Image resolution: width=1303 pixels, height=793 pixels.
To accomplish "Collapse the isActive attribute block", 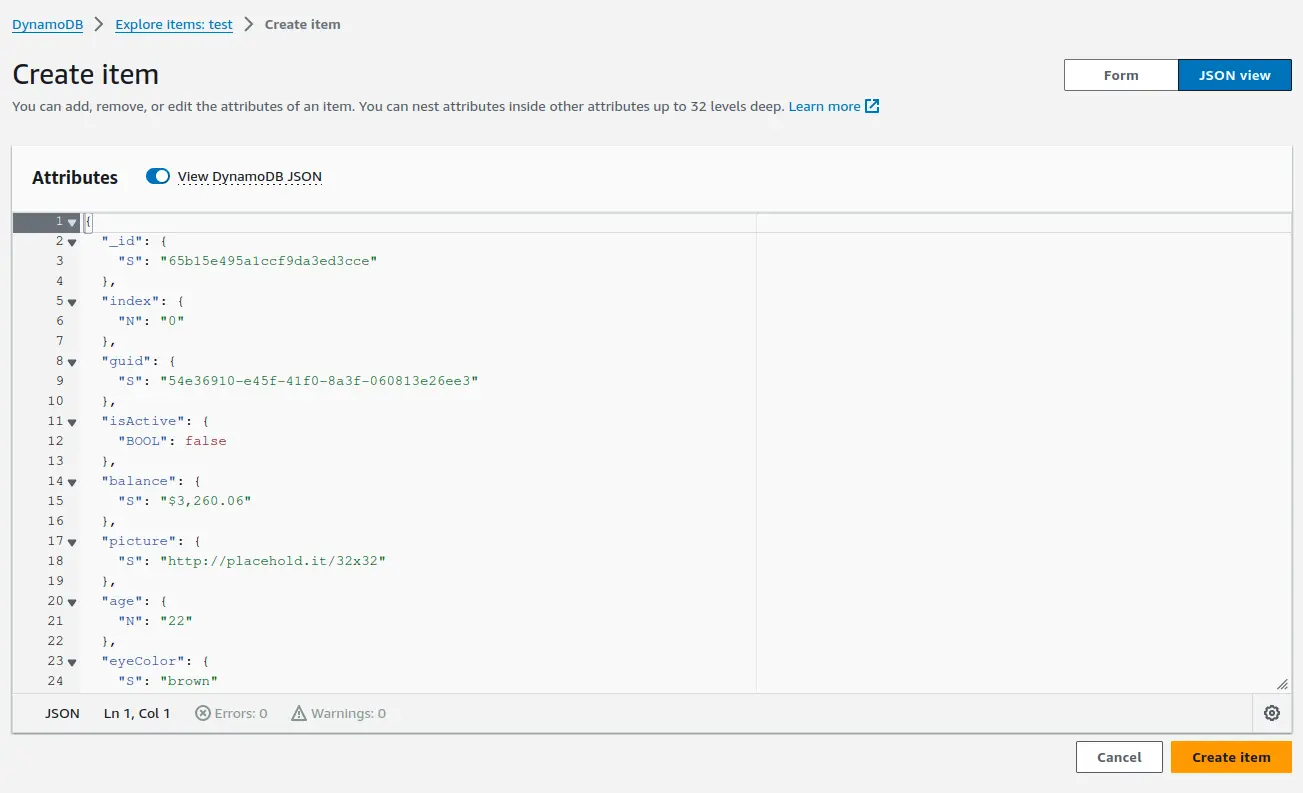I will [70, 421].
